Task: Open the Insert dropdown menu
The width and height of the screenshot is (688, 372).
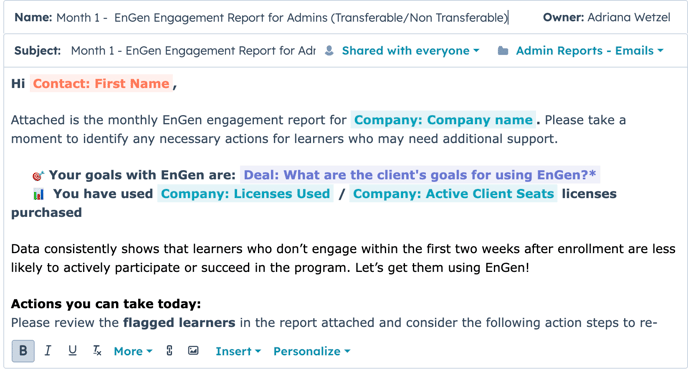Action: pos(238,351)
